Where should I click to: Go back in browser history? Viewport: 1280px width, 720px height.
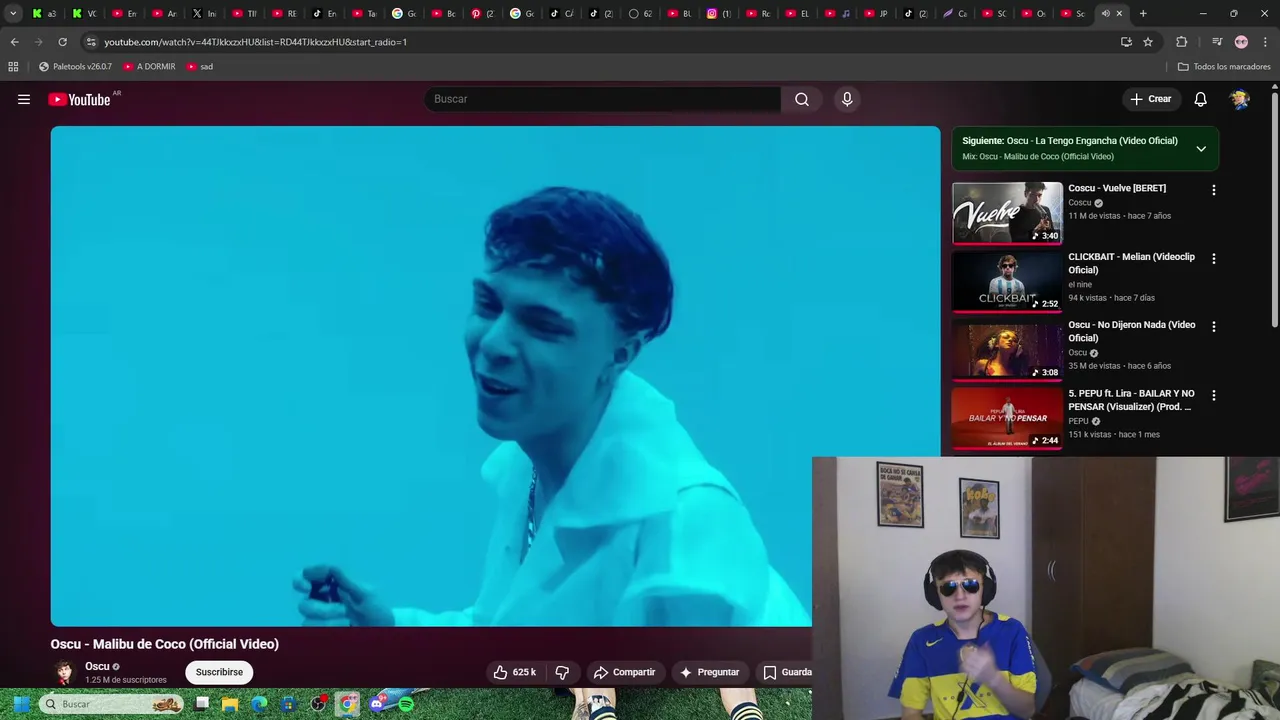coord(14,42)
